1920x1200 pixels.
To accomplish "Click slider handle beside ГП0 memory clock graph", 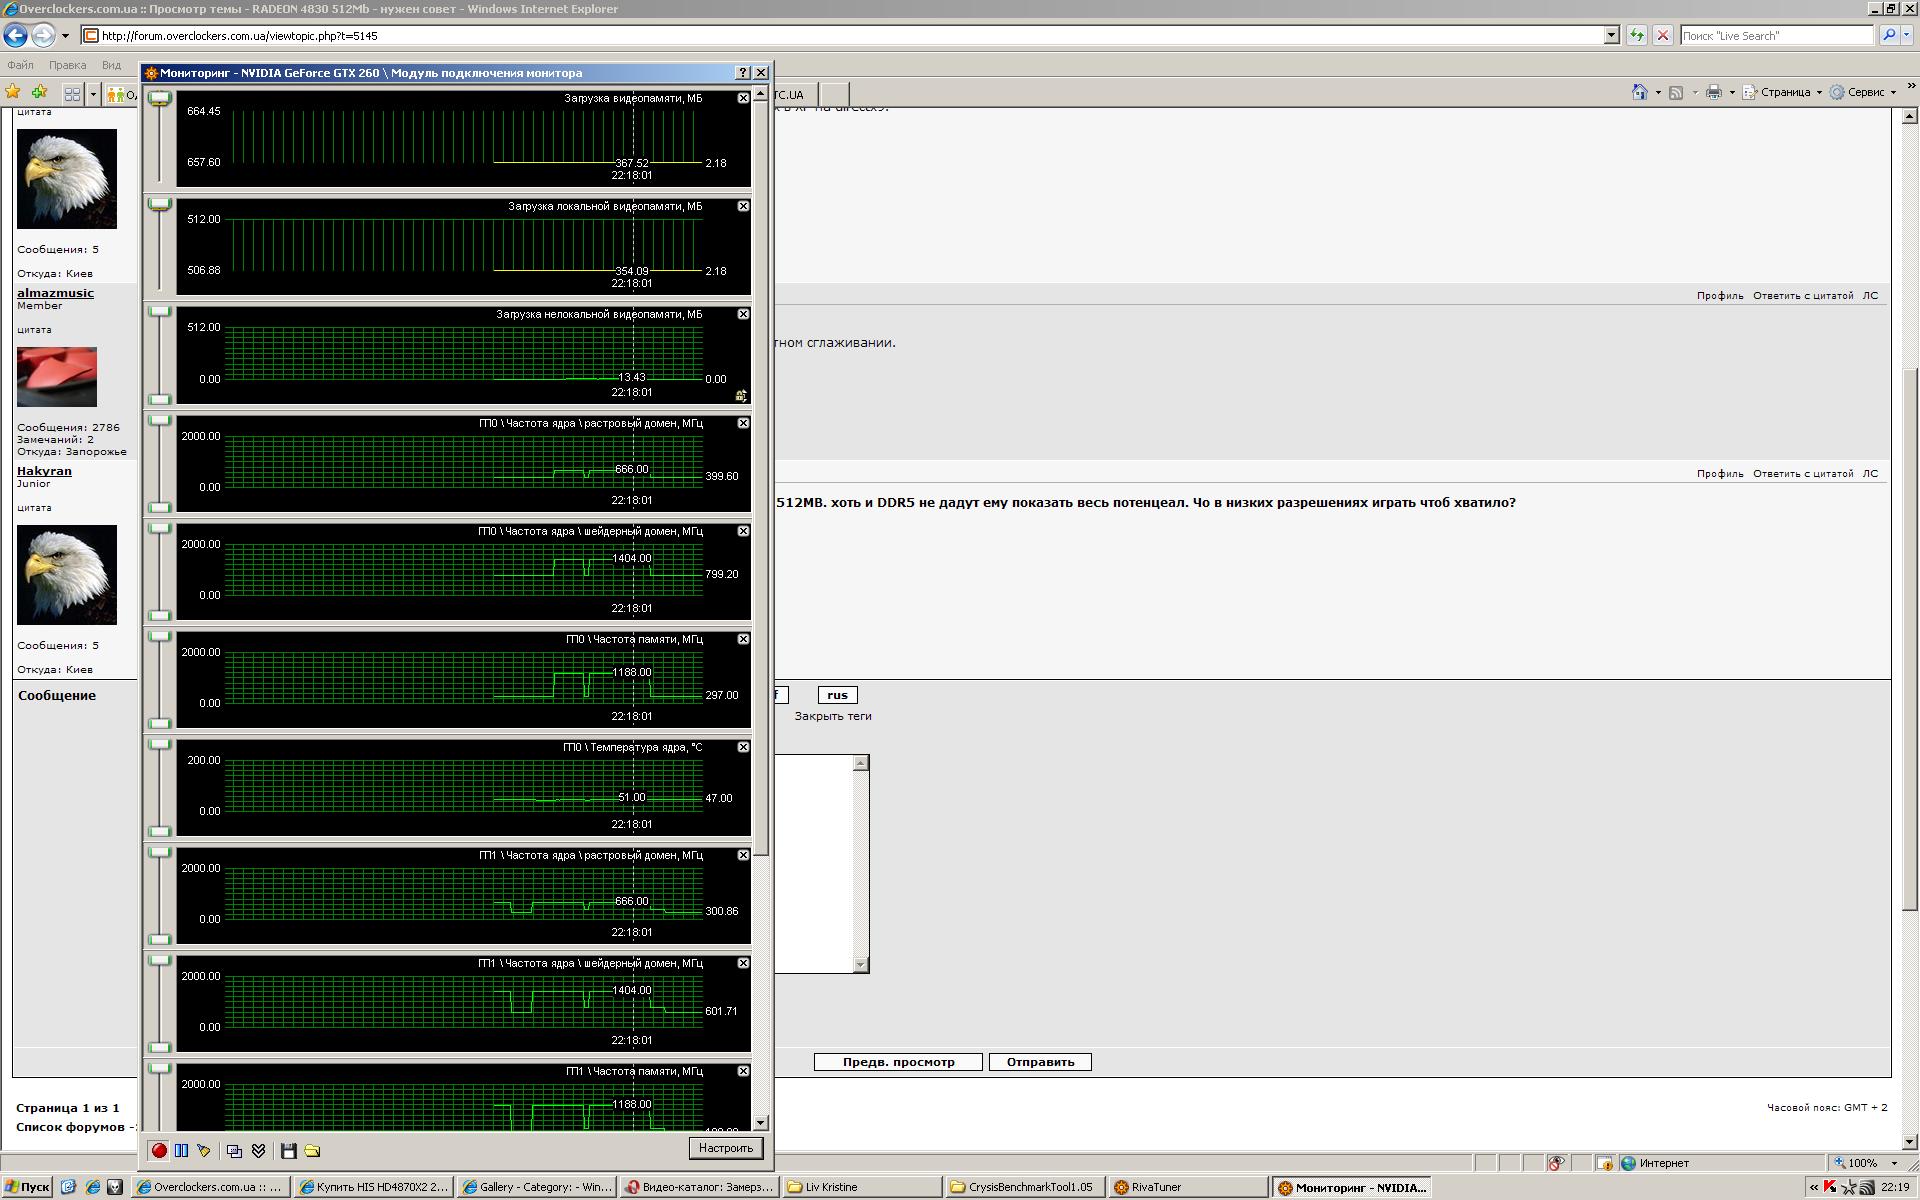I will [x=160, y=638].
